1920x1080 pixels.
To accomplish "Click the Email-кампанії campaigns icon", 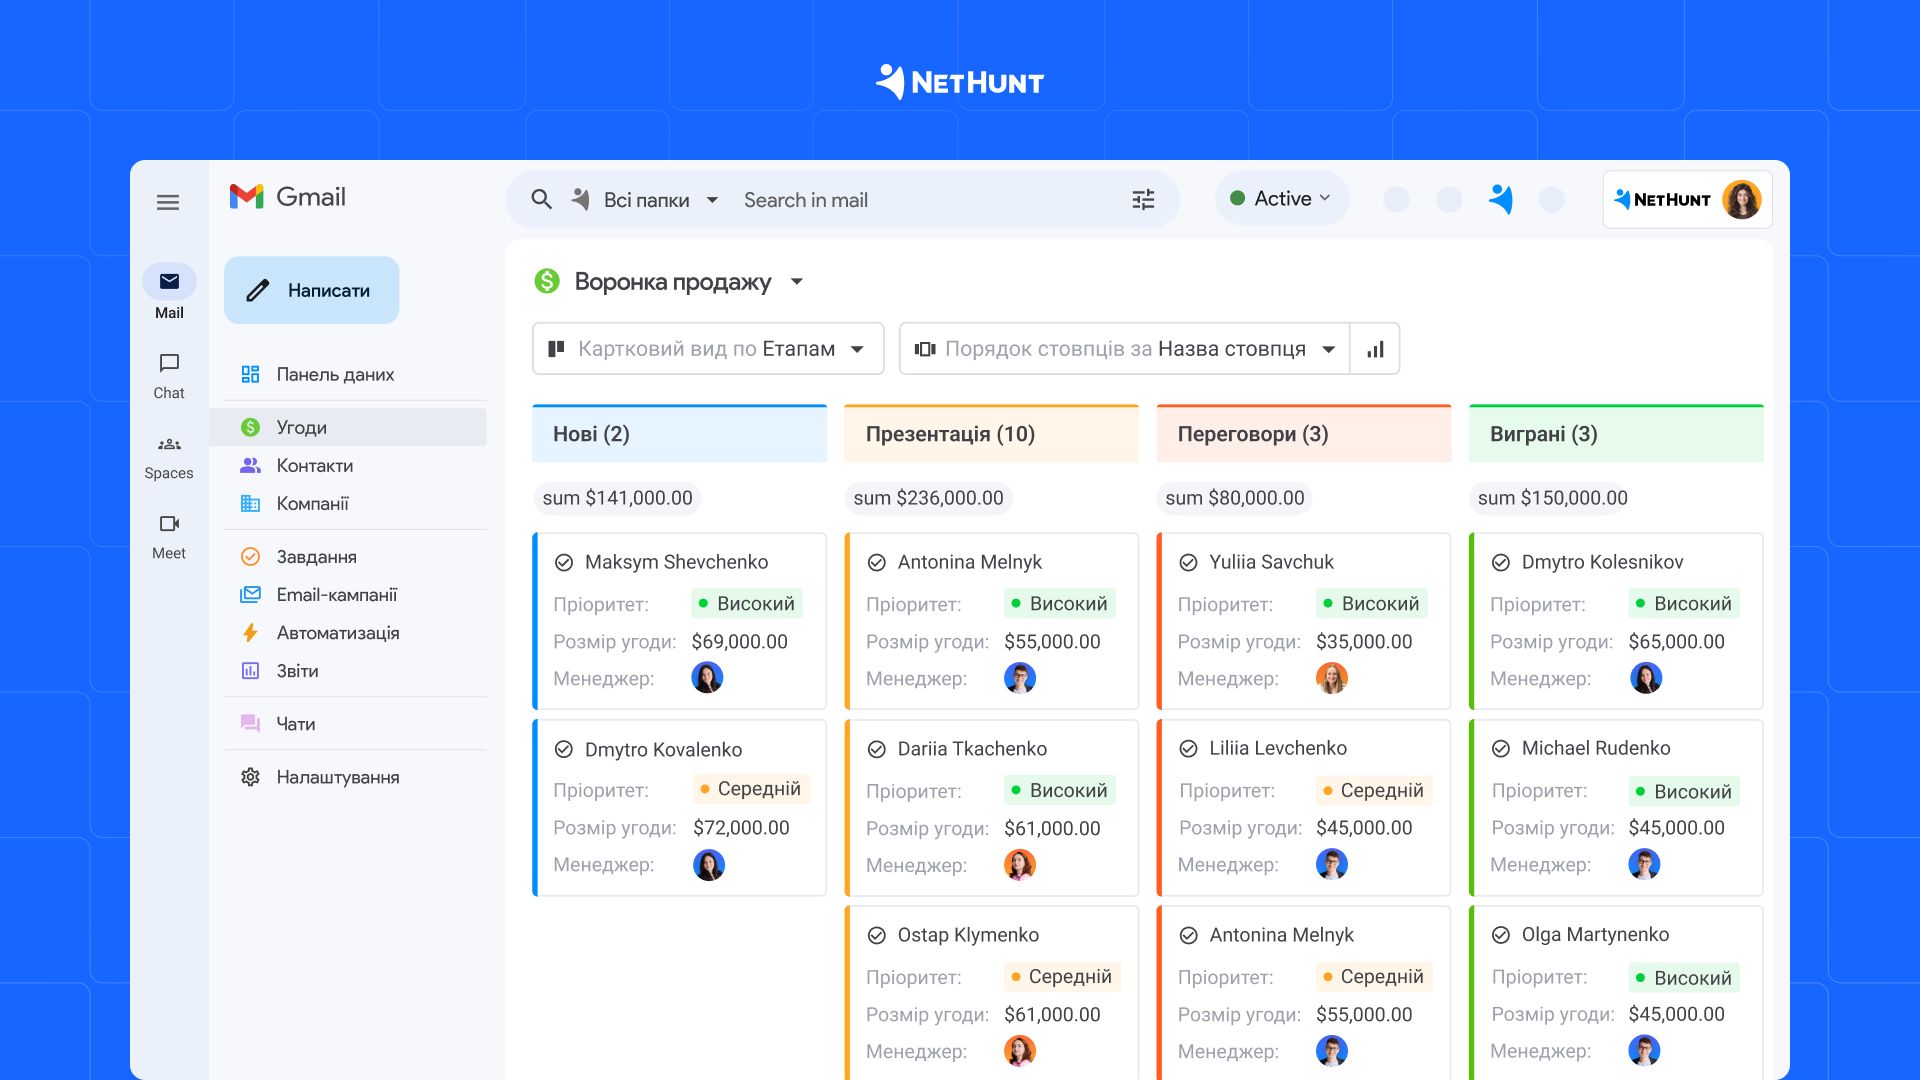I will (x=251, y=595).
